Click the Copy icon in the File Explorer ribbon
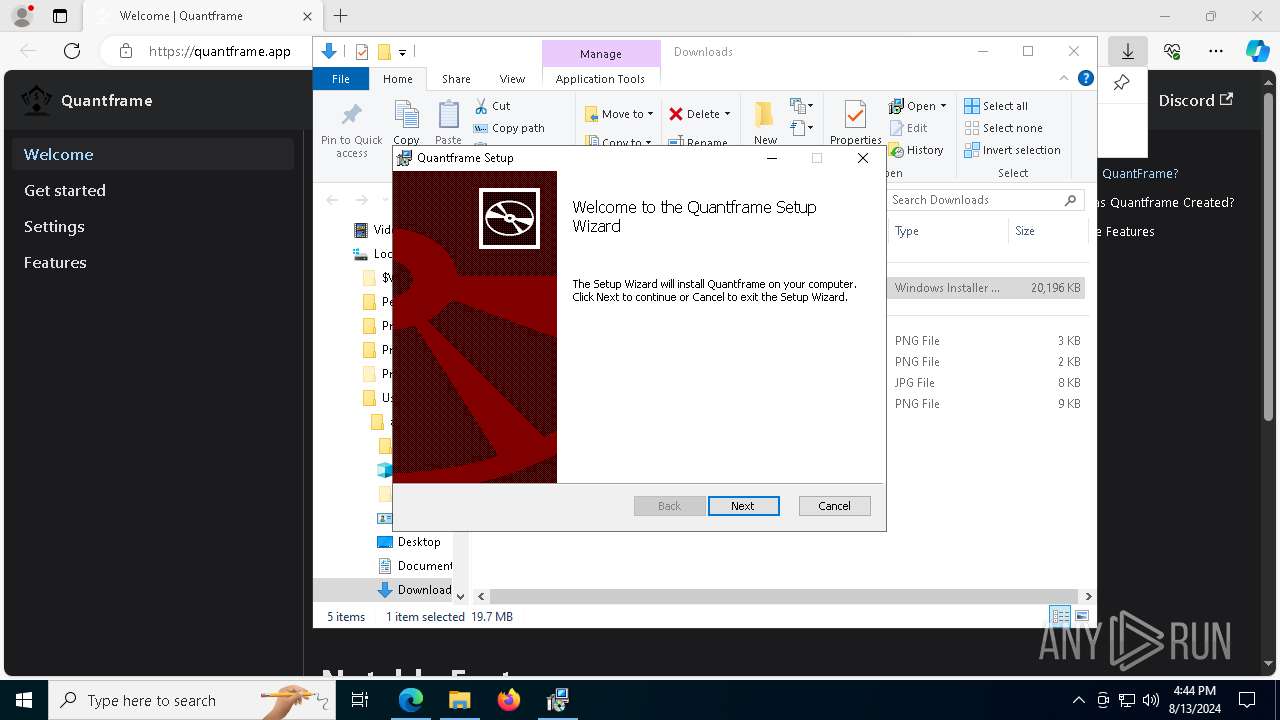This screenshot has width=1280, height=720. point(406,115)
